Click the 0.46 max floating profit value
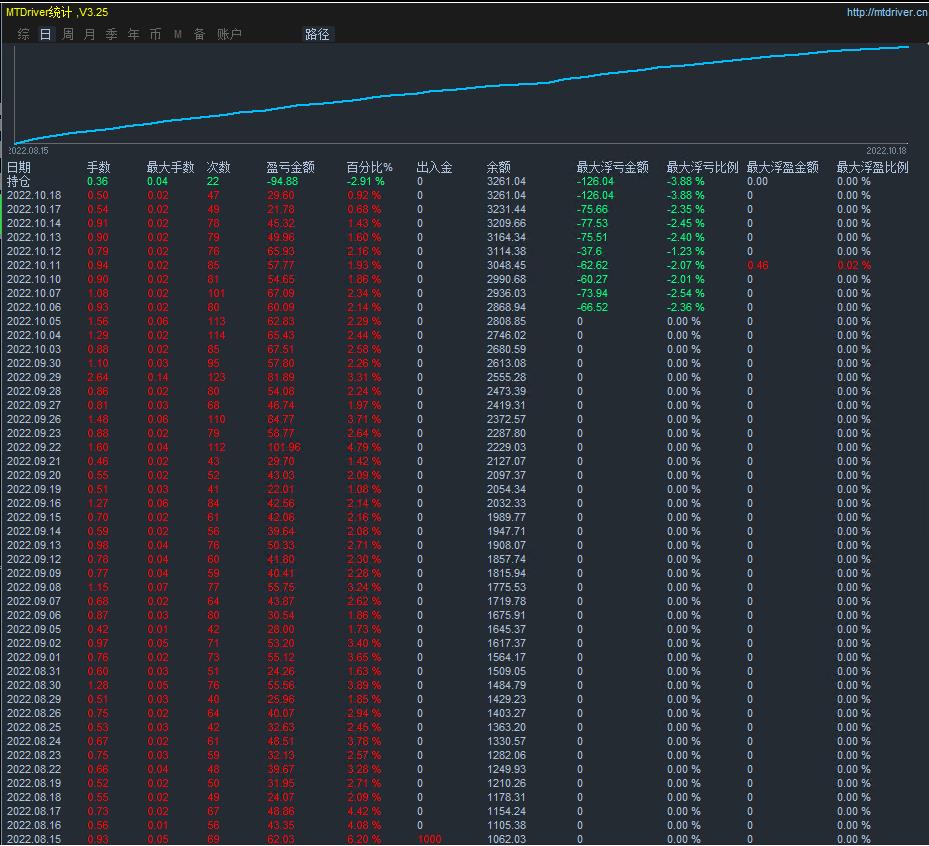 (758, 265)
